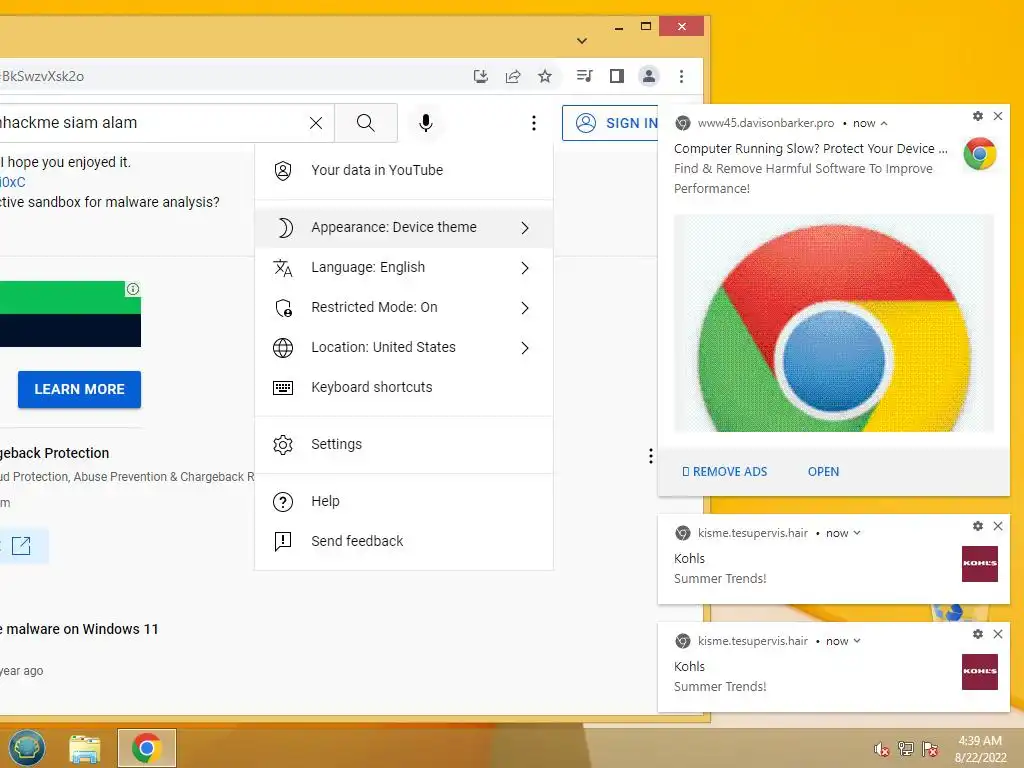The image size is (1024, 768).
Task: Click chevron next to Language: English
Action: click(x=525, y=268)
